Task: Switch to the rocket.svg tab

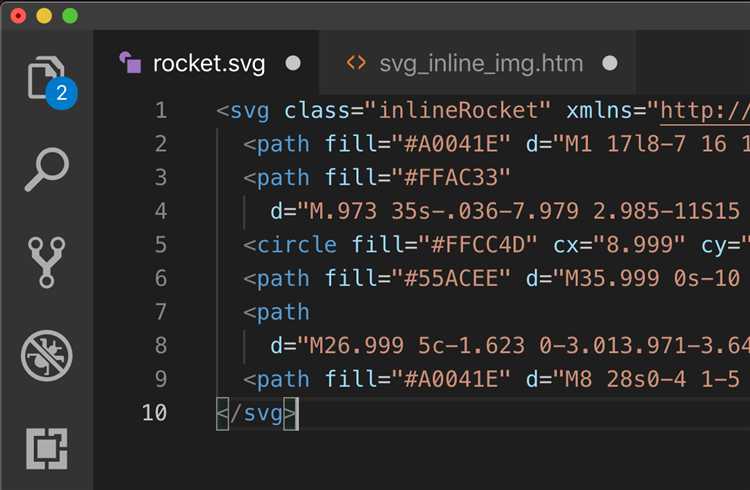Action: pos(209,63)
